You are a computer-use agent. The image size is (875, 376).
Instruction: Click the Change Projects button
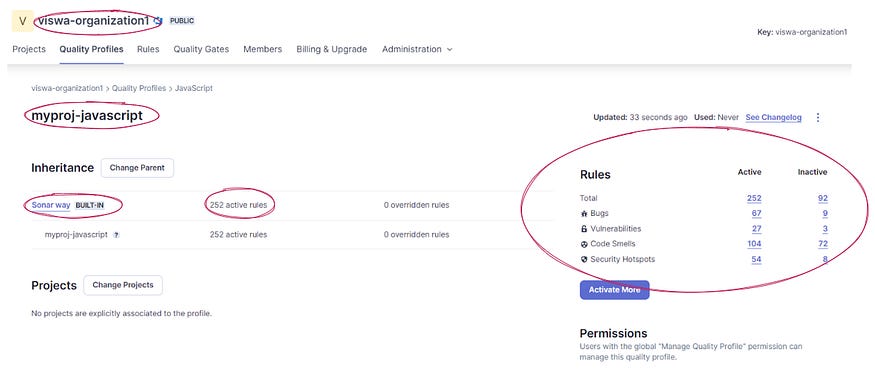pyautogui.click(x=123, y=285)
